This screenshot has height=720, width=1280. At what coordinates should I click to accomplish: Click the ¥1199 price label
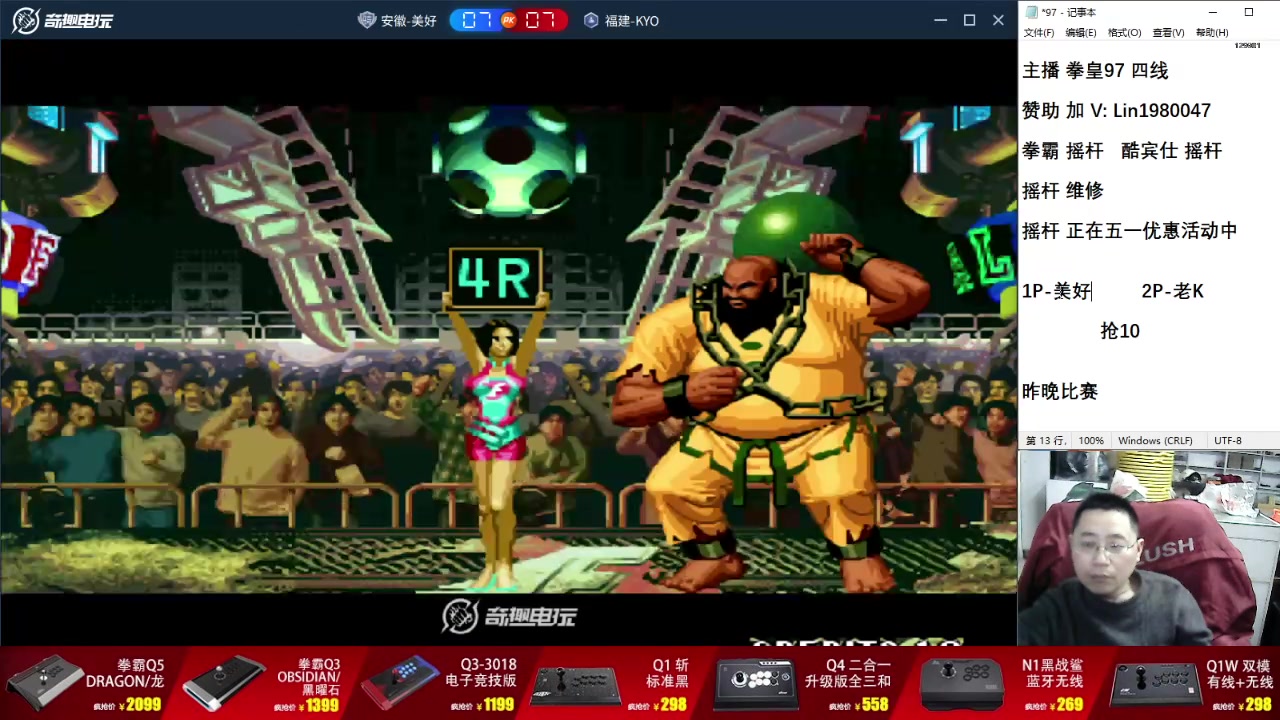(x=495, y=705)
